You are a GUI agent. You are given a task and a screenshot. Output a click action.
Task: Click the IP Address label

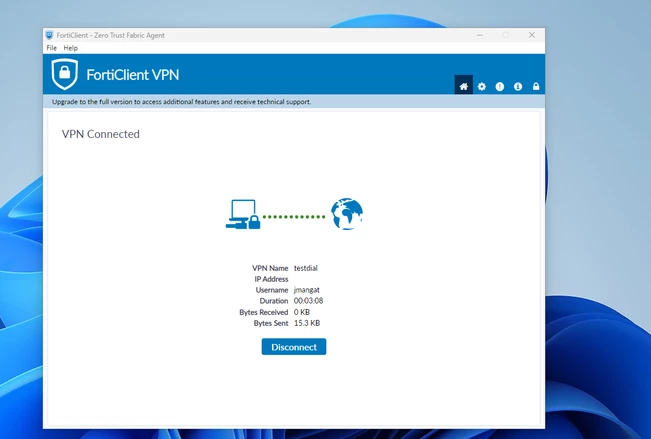[x=271, y=279]
